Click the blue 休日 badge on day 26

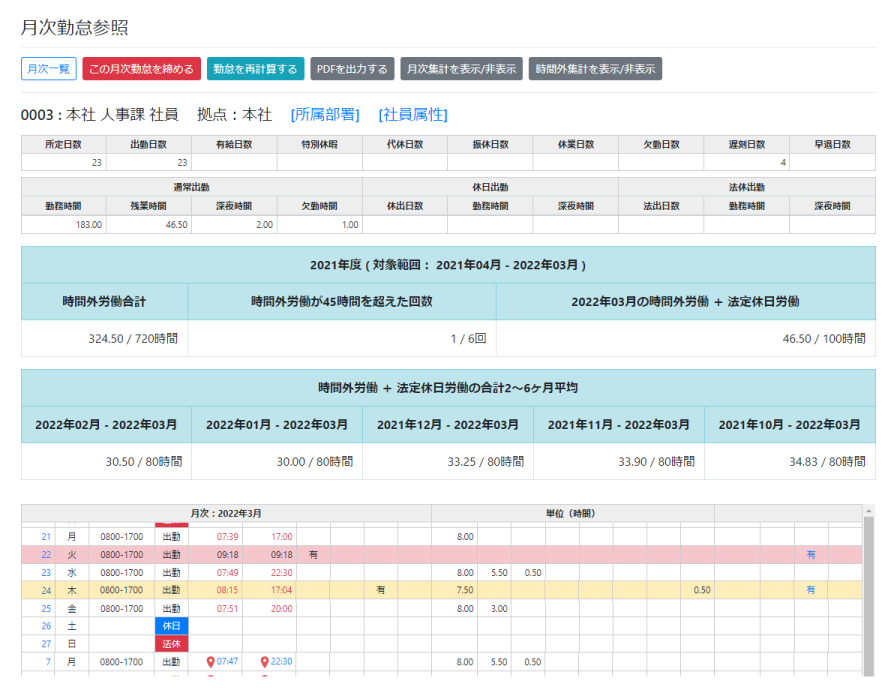click(172, 626)
